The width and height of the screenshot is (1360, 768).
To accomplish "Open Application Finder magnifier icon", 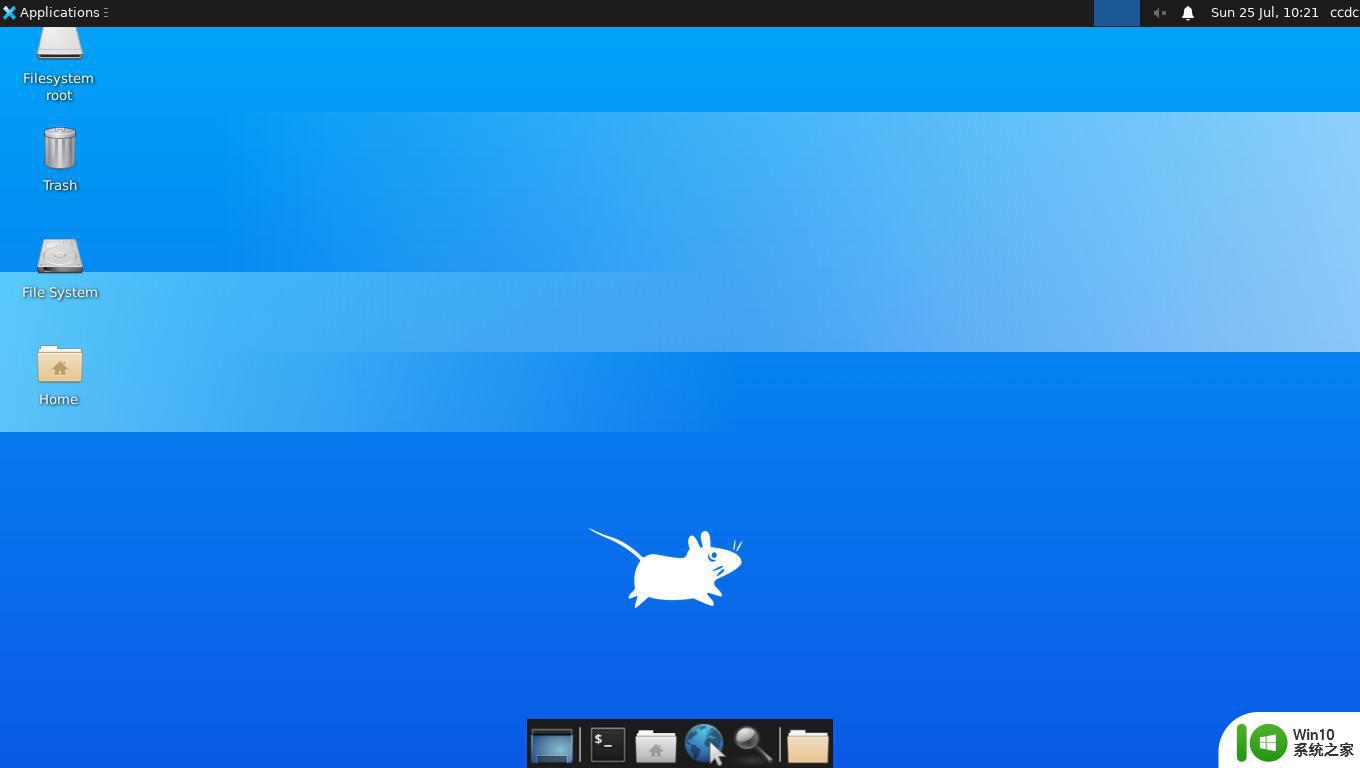I will (x=753, y=745).
